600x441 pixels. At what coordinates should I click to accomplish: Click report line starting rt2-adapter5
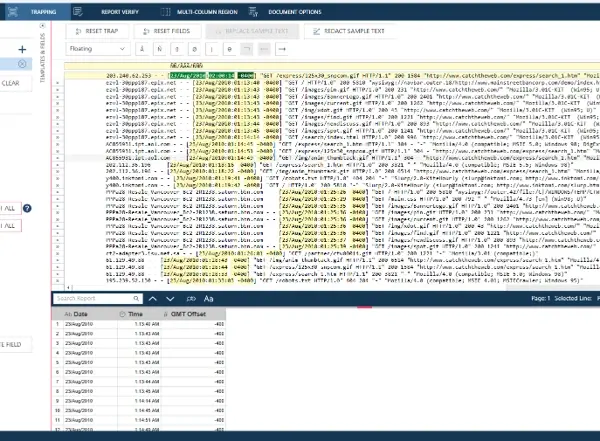tap(321, 253)
